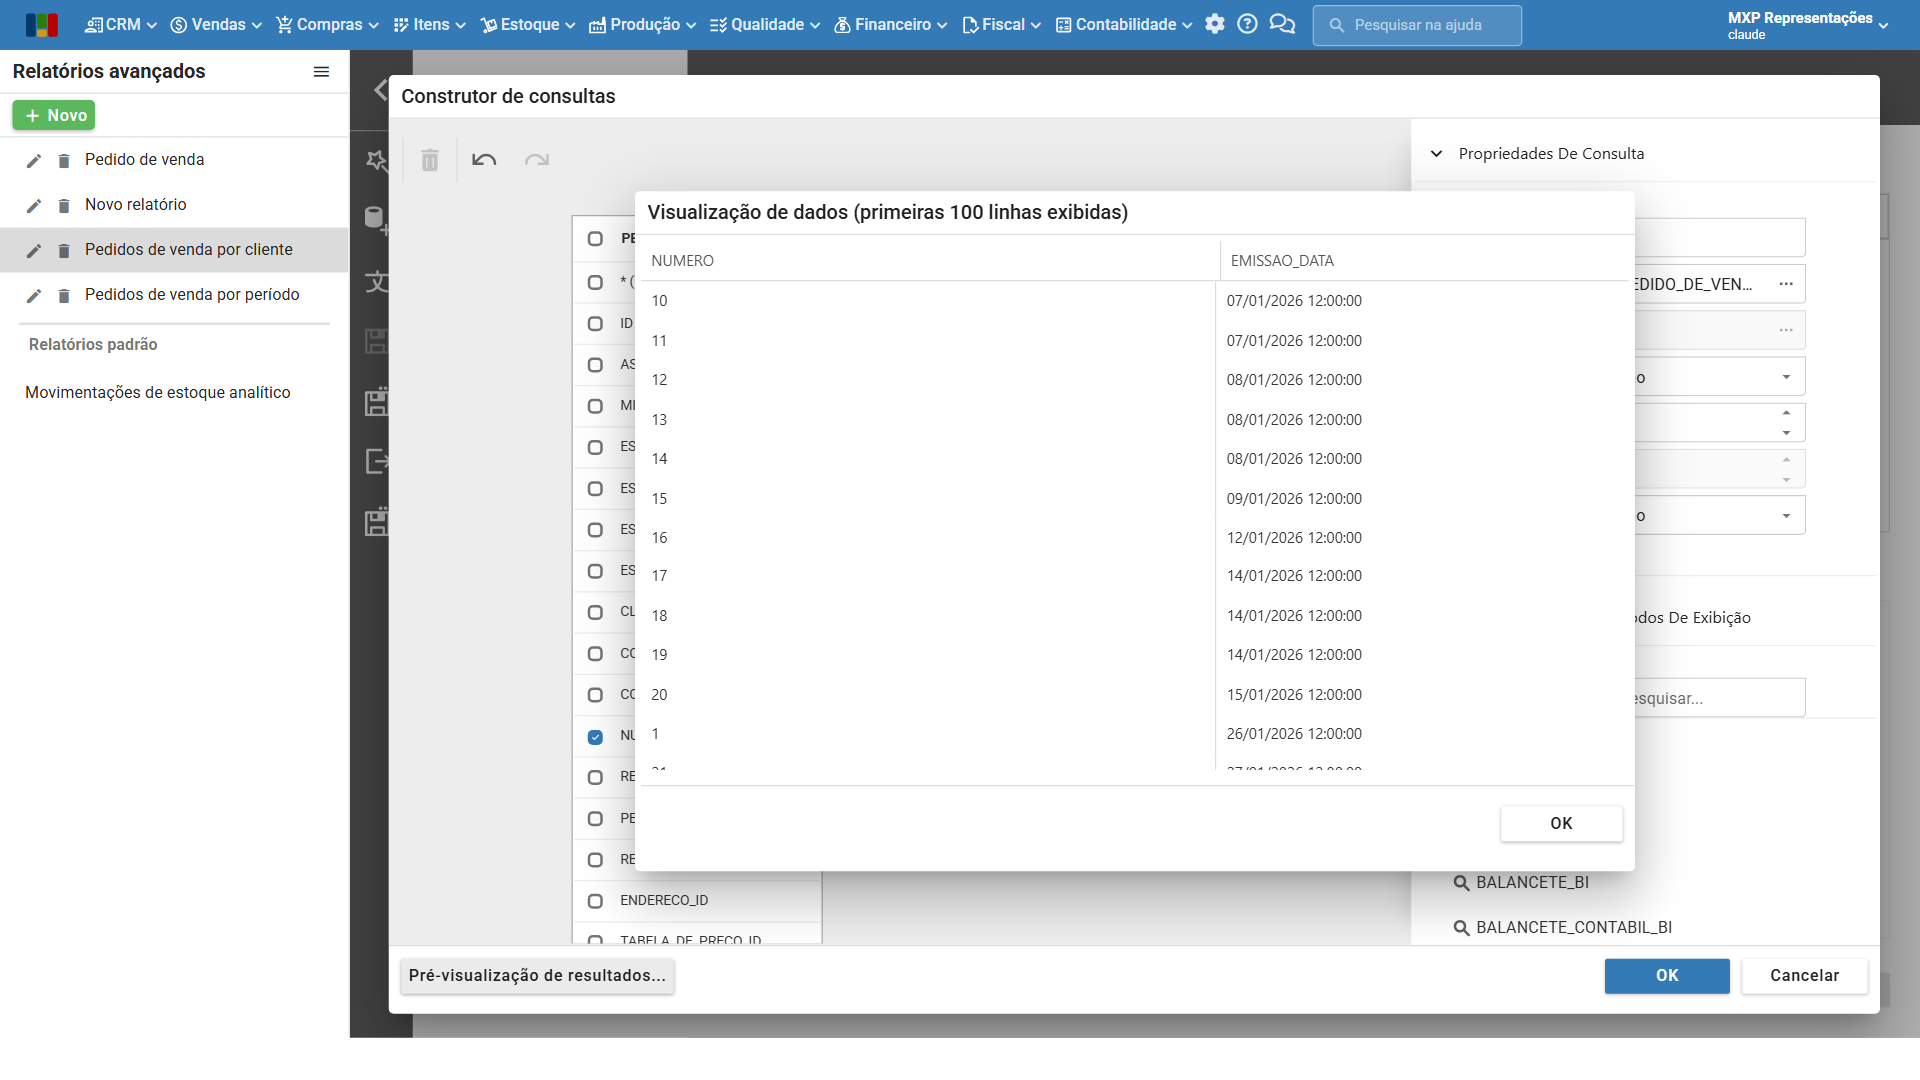Click the trash icon in query builder toolbar
Viewport: 1920px width, 1080px height.
430,160
